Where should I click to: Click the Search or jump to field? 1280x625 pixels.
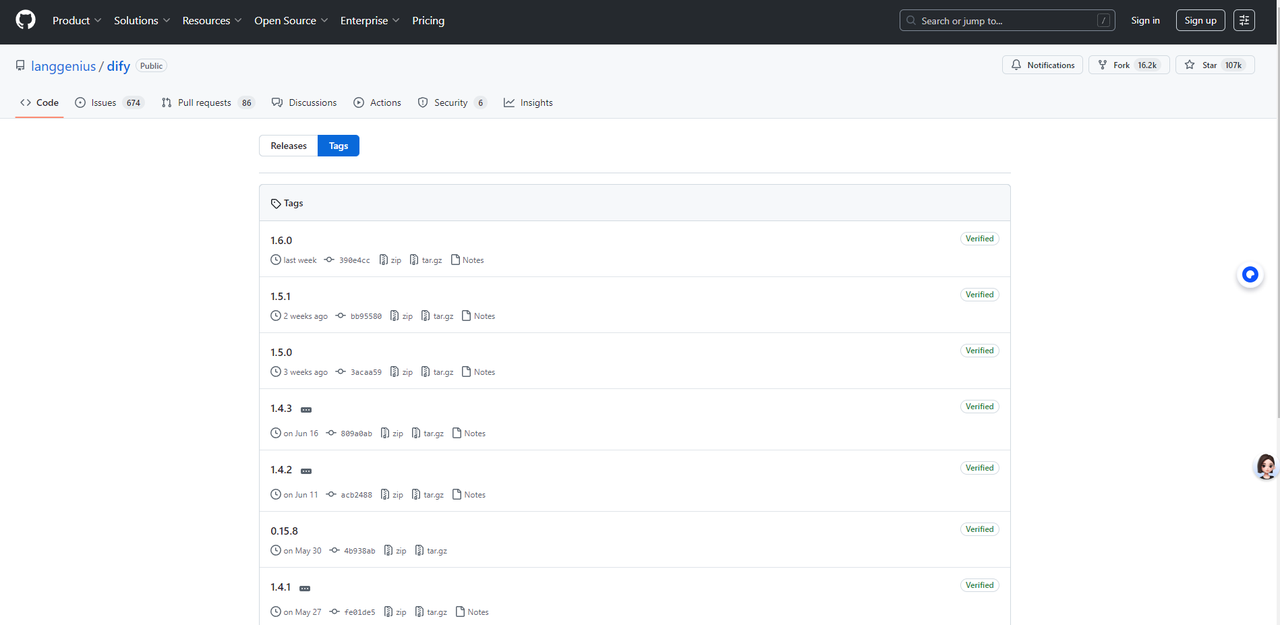pyautogui.click(x=1008, y=20)
